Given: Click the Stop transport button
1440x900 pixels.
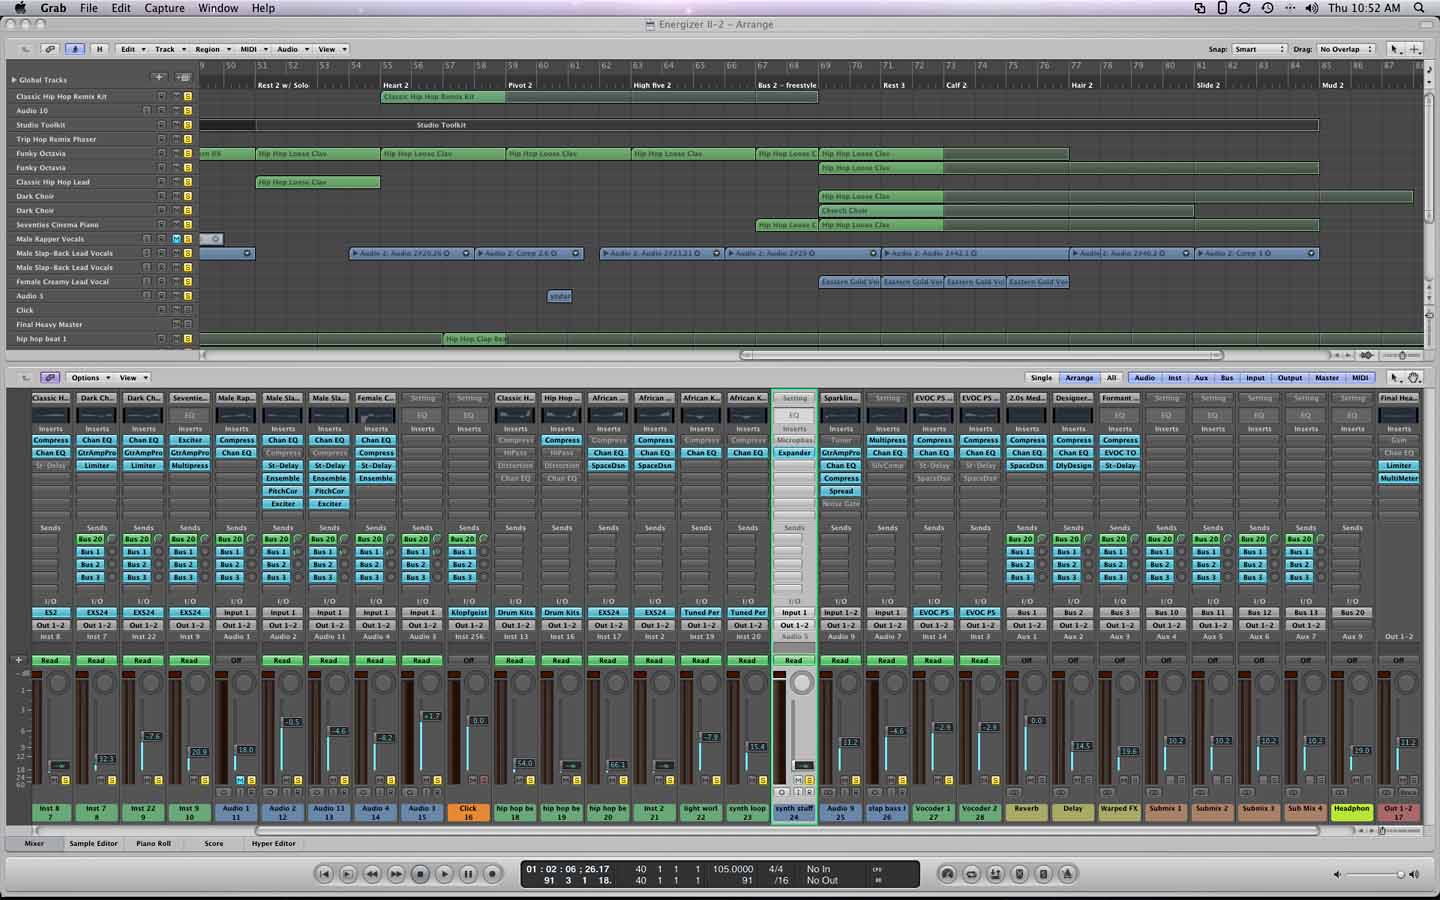Looking at the screenshot, I should coord(420,874).
